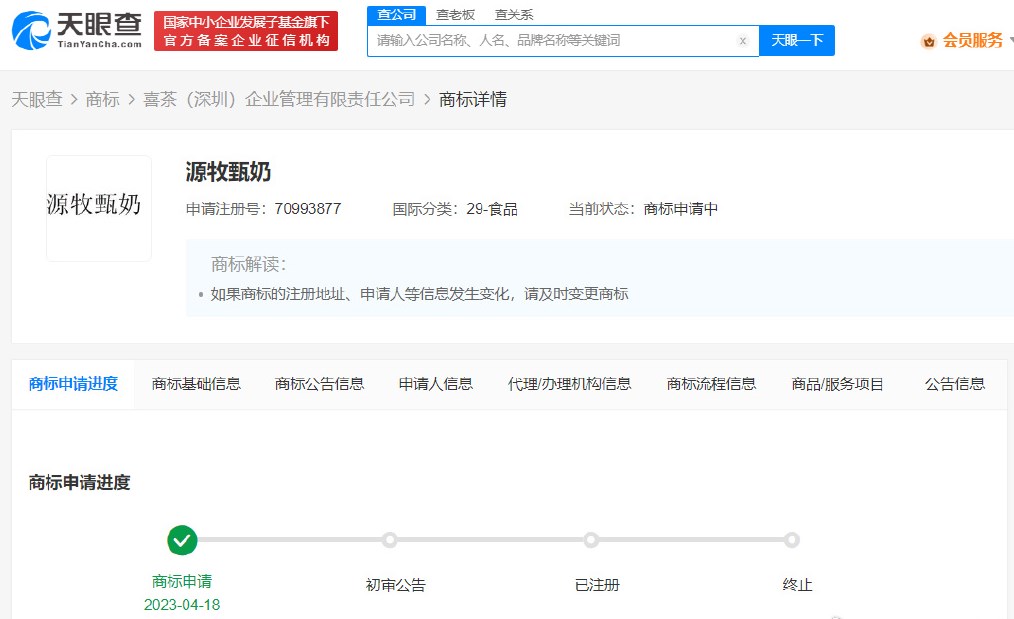Click the green check 商标申请 step marker
The width and height of the screenshot is (1014, 619).
(x=182, y=540)
